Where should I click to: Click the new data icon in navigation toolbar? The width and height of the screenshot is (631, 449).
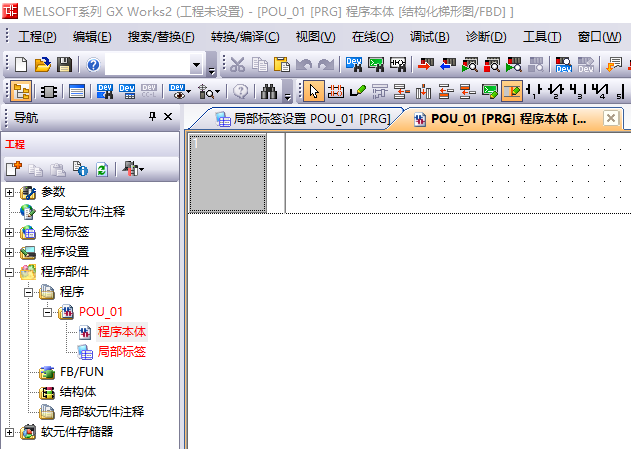click(13, 169)
